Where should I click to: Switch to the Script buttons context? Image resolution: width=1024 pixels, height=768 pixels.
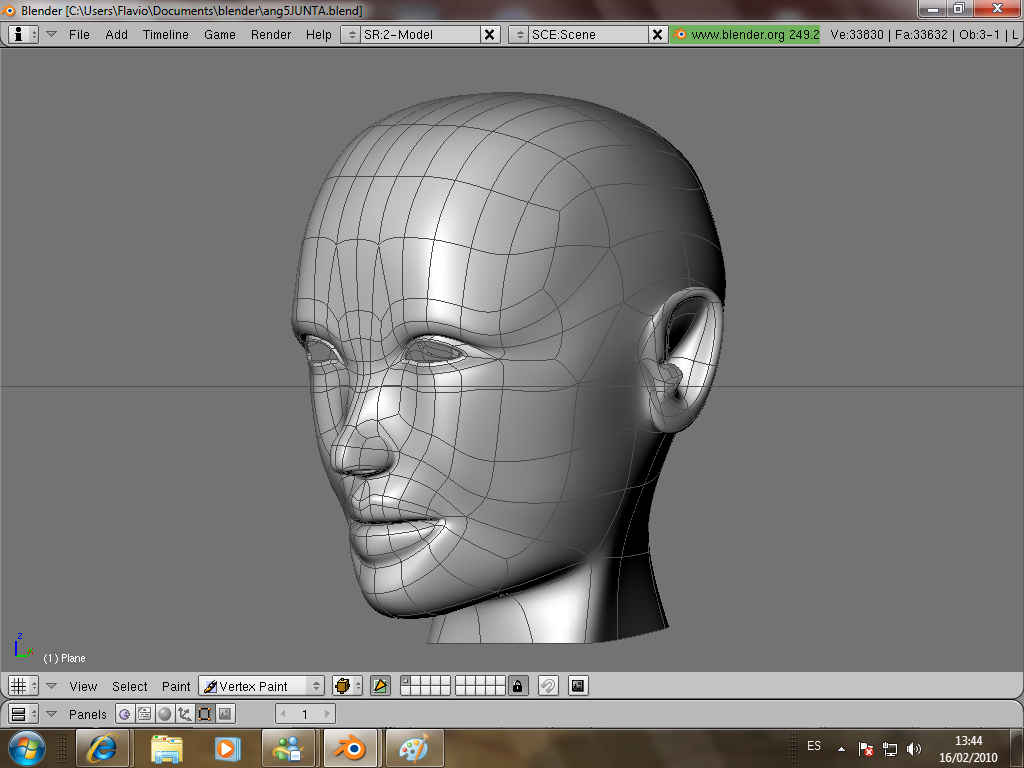click(x=144, y=714)
